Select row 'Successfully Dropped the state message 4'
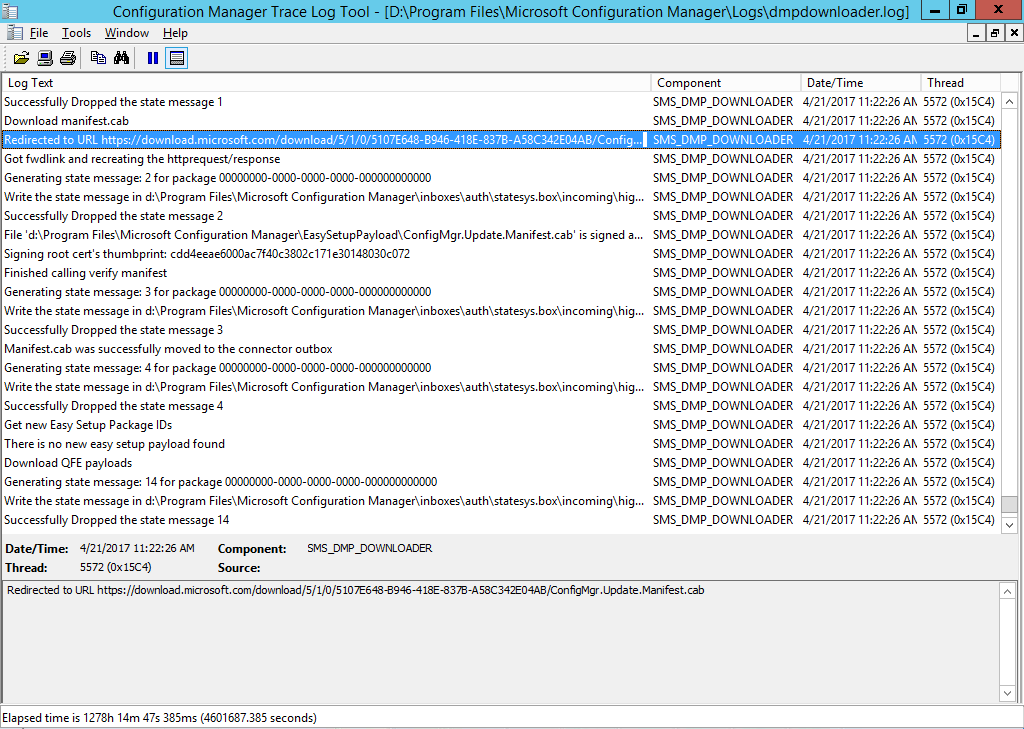The image size is (1024, 729). tap(500, 406)
